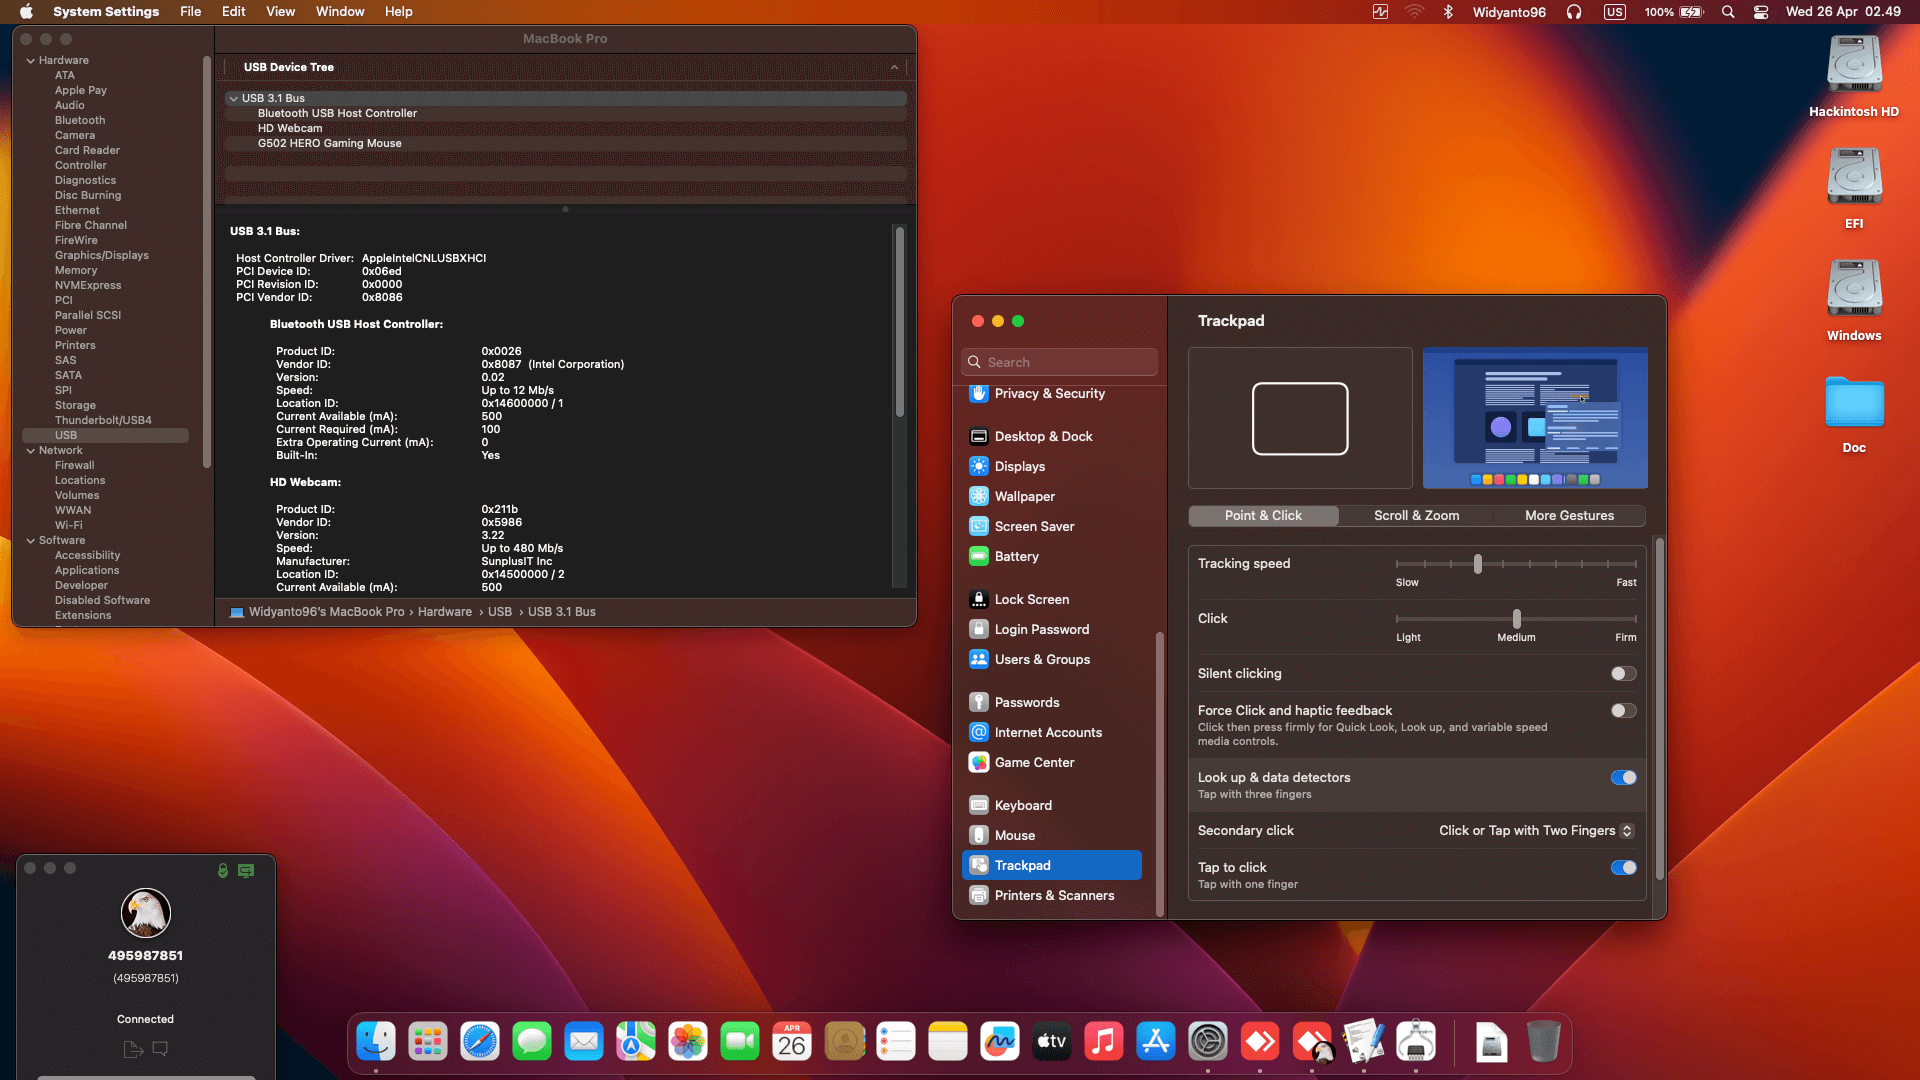
Task: Open the File menu
Action: click(x=190, y=12)
